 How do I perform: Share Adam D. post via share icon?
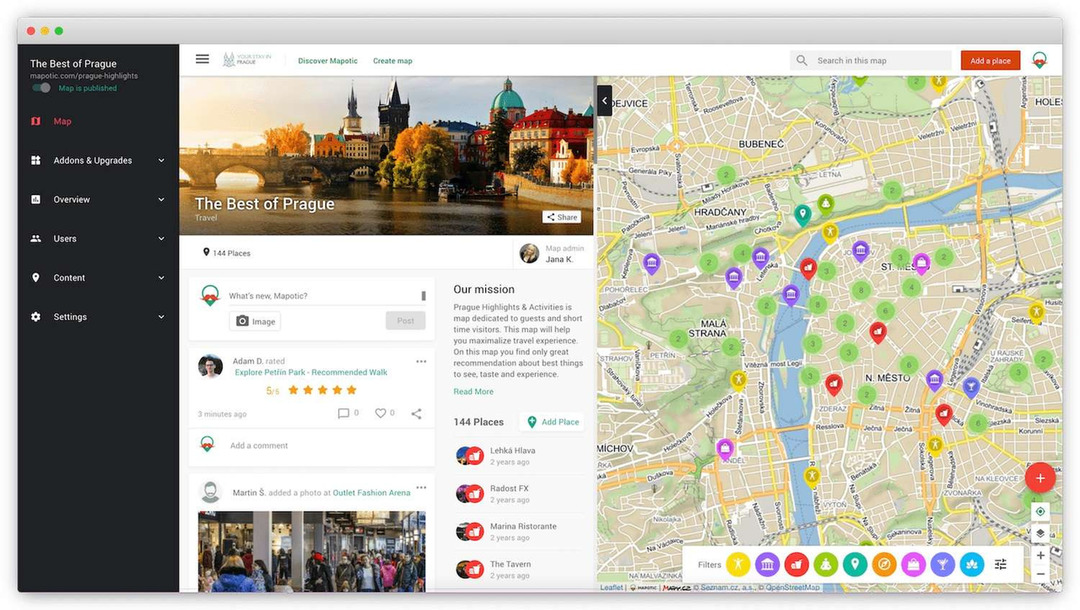pos(417,413)
